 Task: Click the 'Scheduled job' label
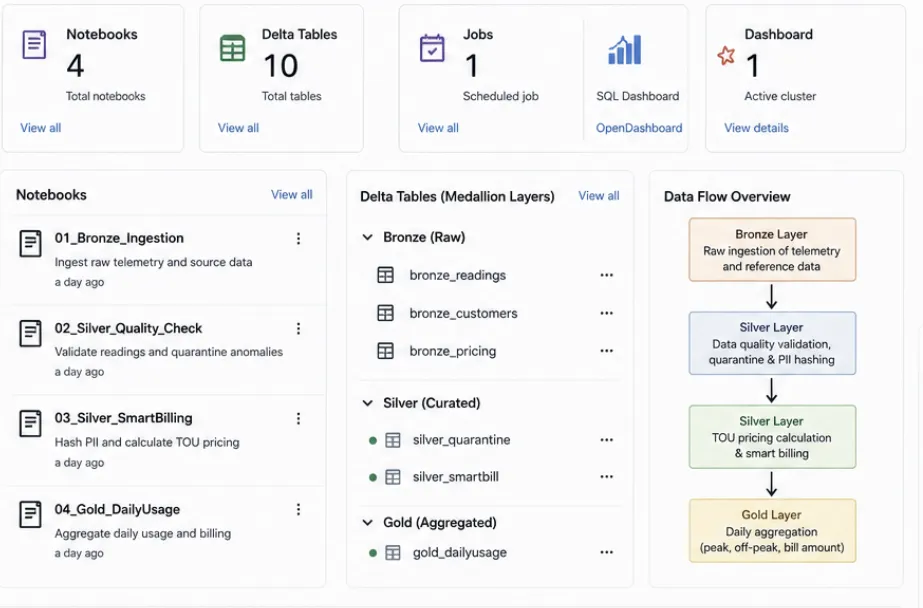tap(500, 96)
